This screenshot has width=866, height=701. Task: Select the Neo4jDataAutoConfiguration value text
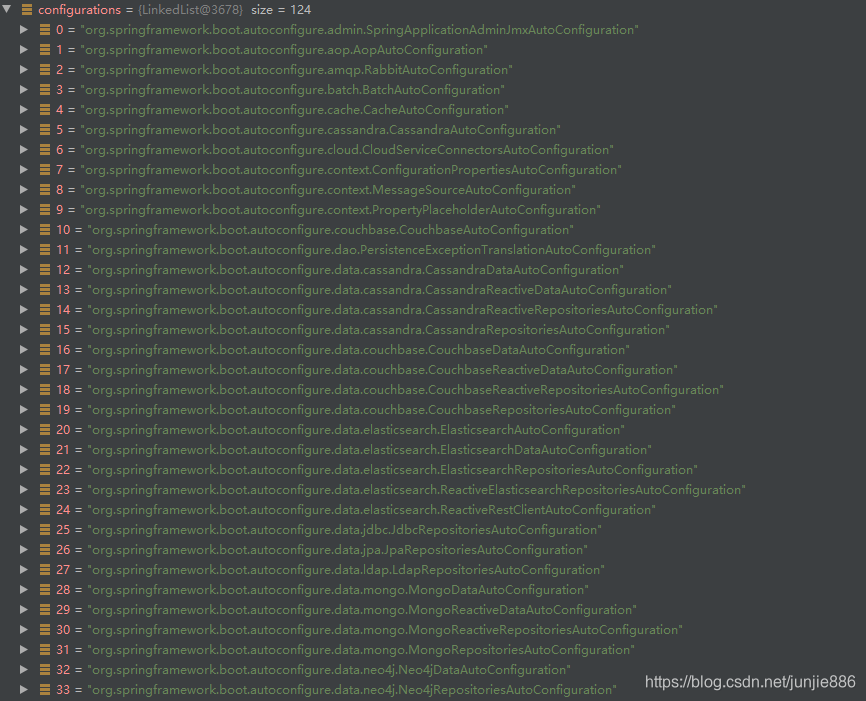[329, 670]
